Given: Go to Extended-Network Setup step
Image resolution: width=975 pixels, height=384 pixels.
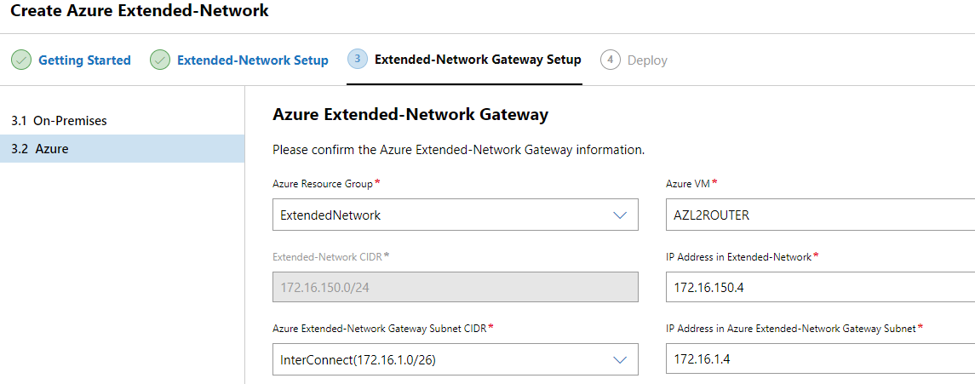Looking at the screenshot, I should point(253,60).
